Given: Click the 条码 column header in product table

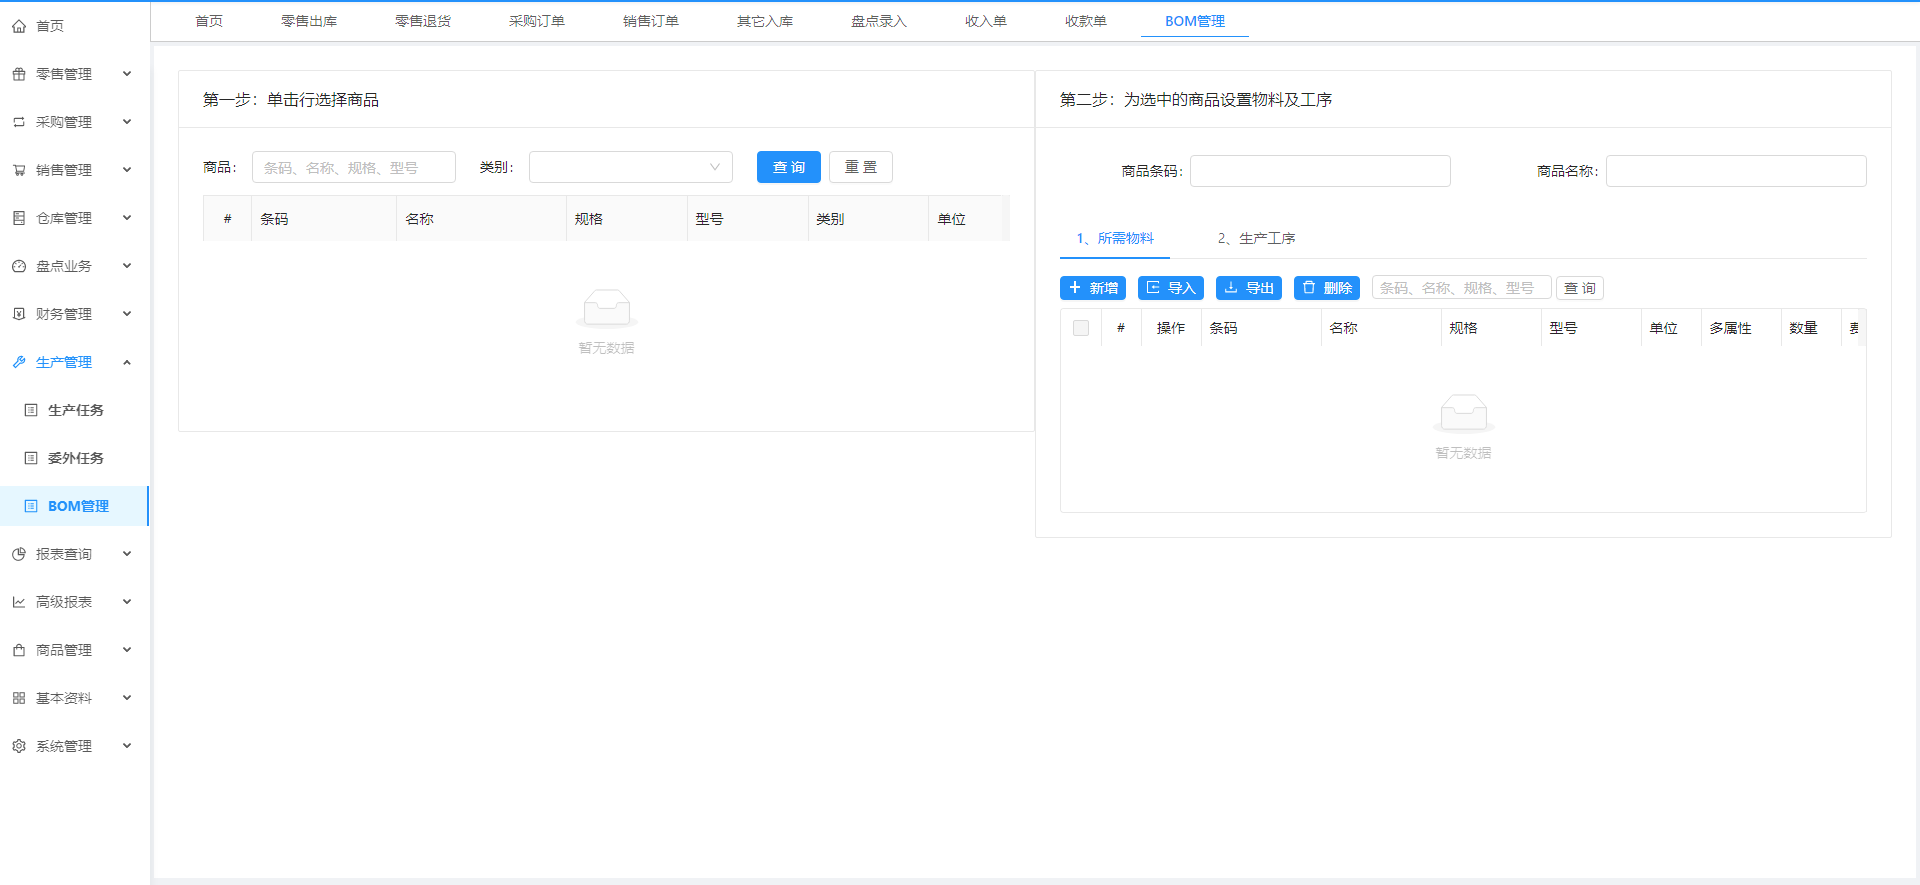Looking at the screenshot, I should point(324,219).
